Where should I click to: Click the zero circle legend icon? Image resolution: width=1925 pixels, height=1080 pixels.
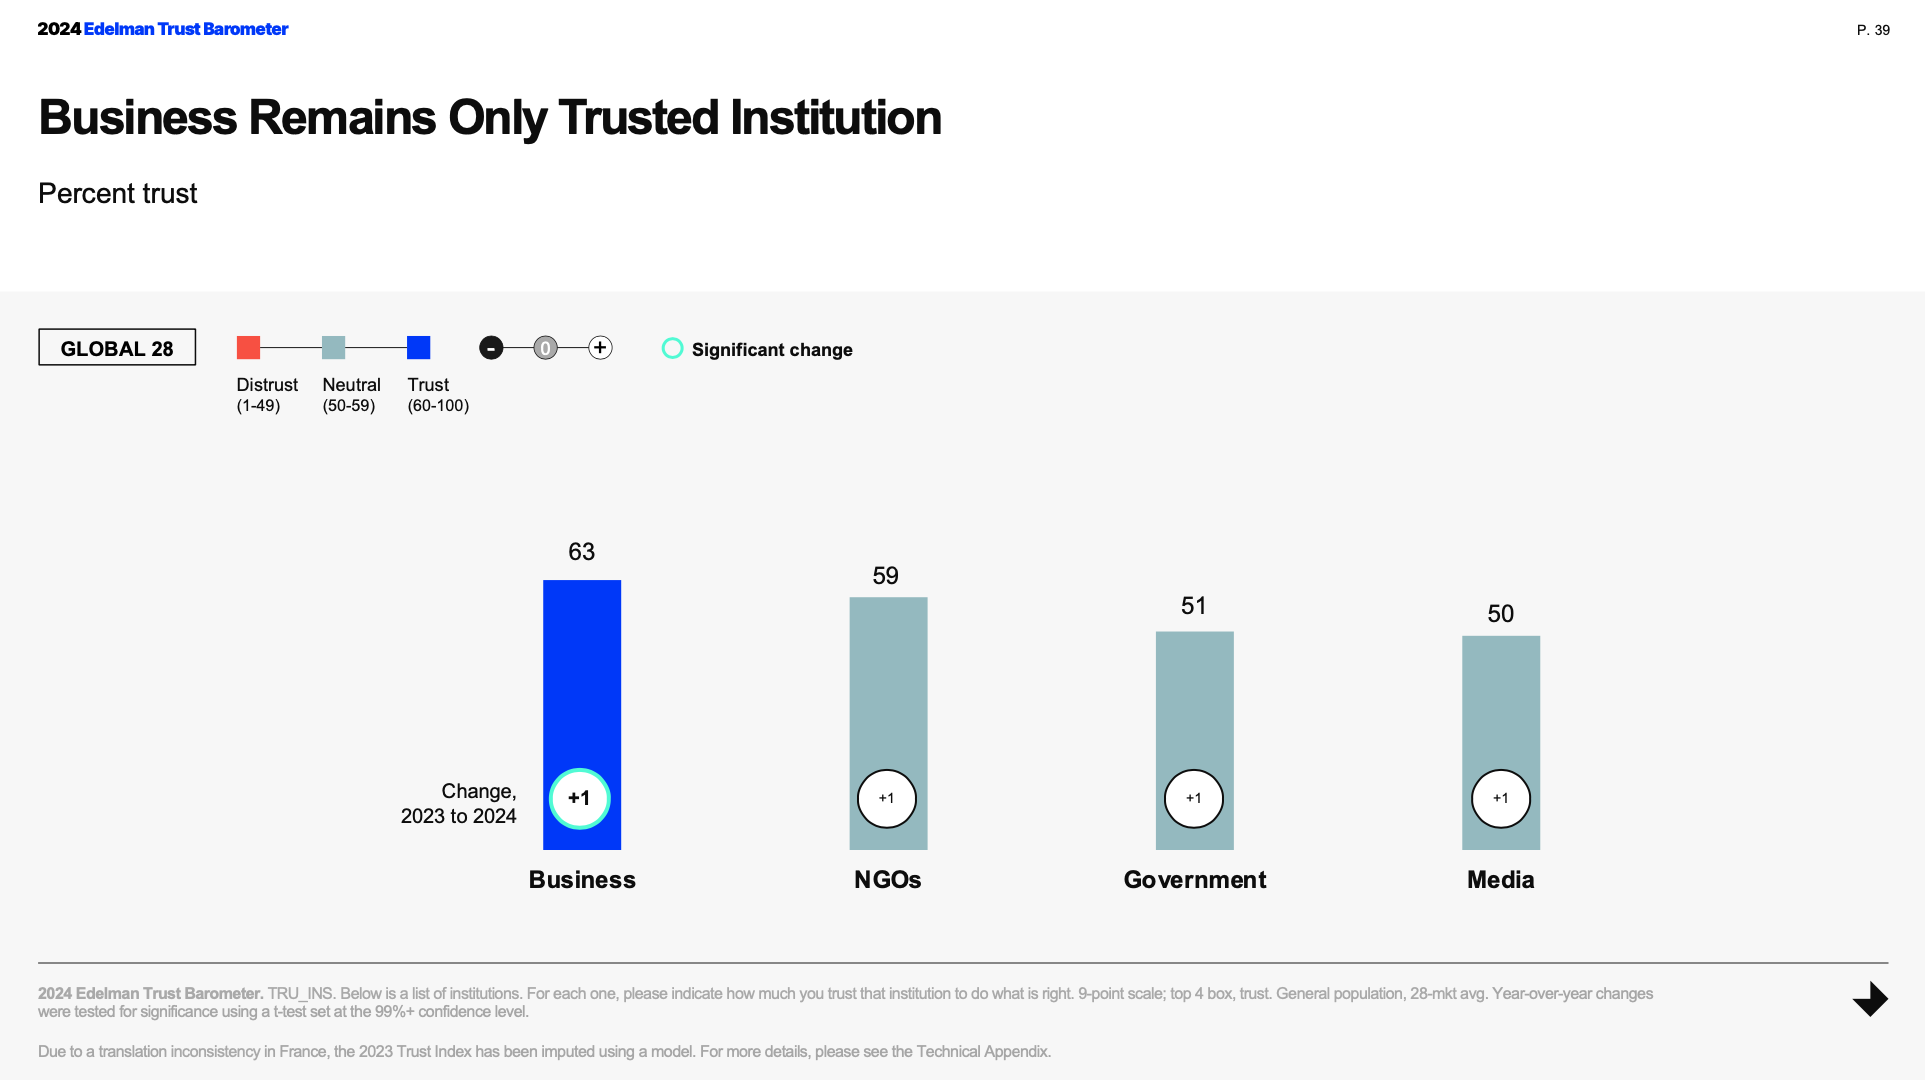click(x=545, y=348)
